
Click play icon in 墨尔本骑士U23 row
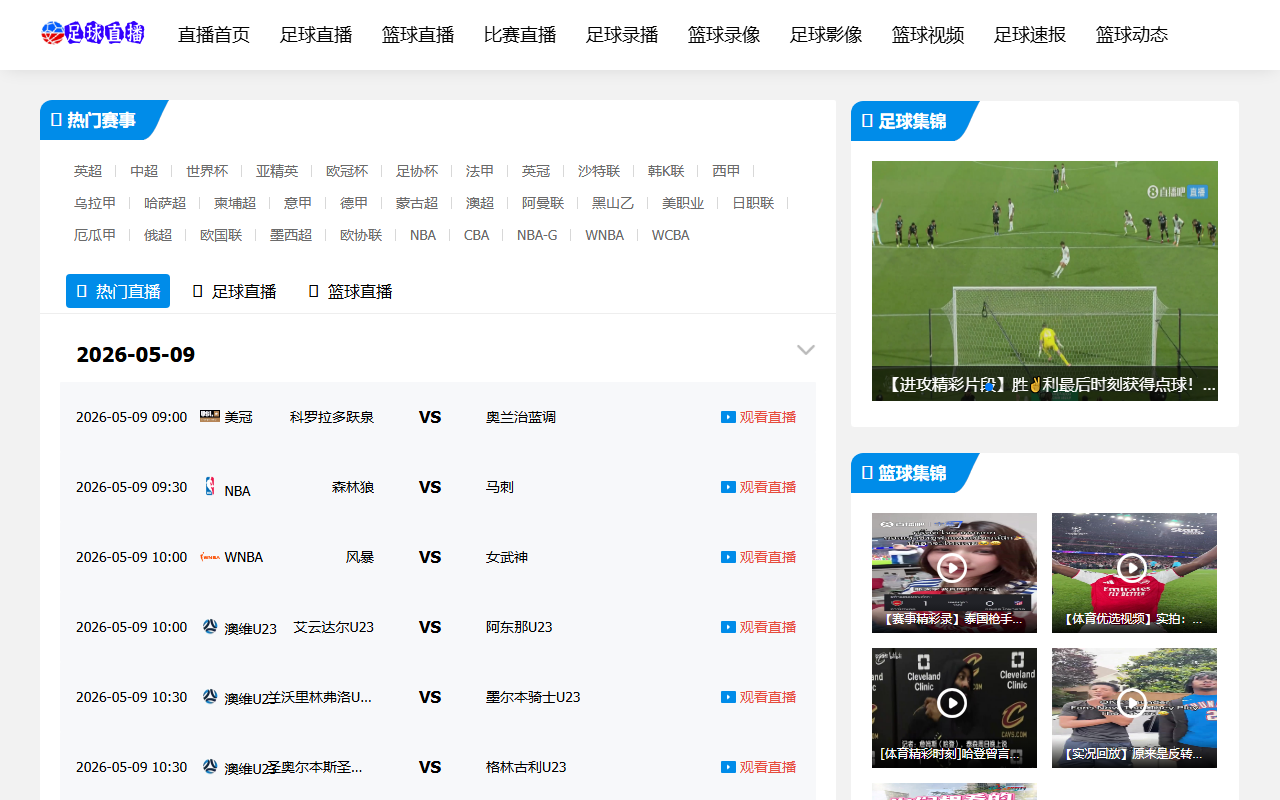pyautogui.click(x=728, y=697)
